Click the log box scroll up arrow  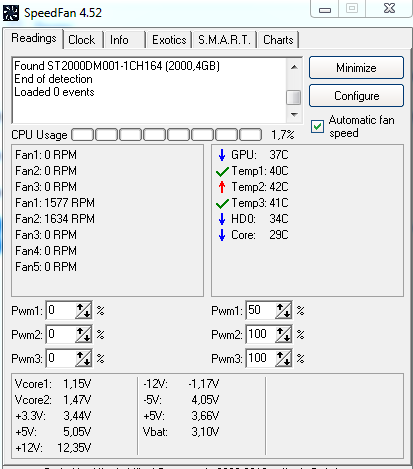294,67
